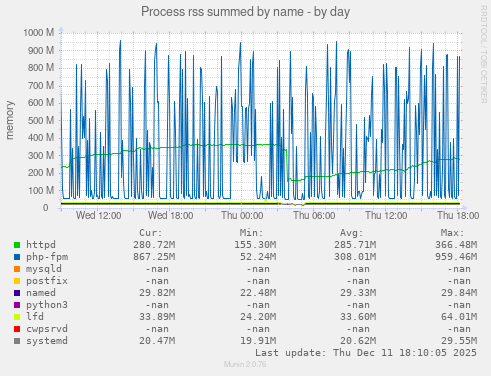Select the httpd legend label
Image resolution: width=491 pixels, height=376 pixels.
41,245
